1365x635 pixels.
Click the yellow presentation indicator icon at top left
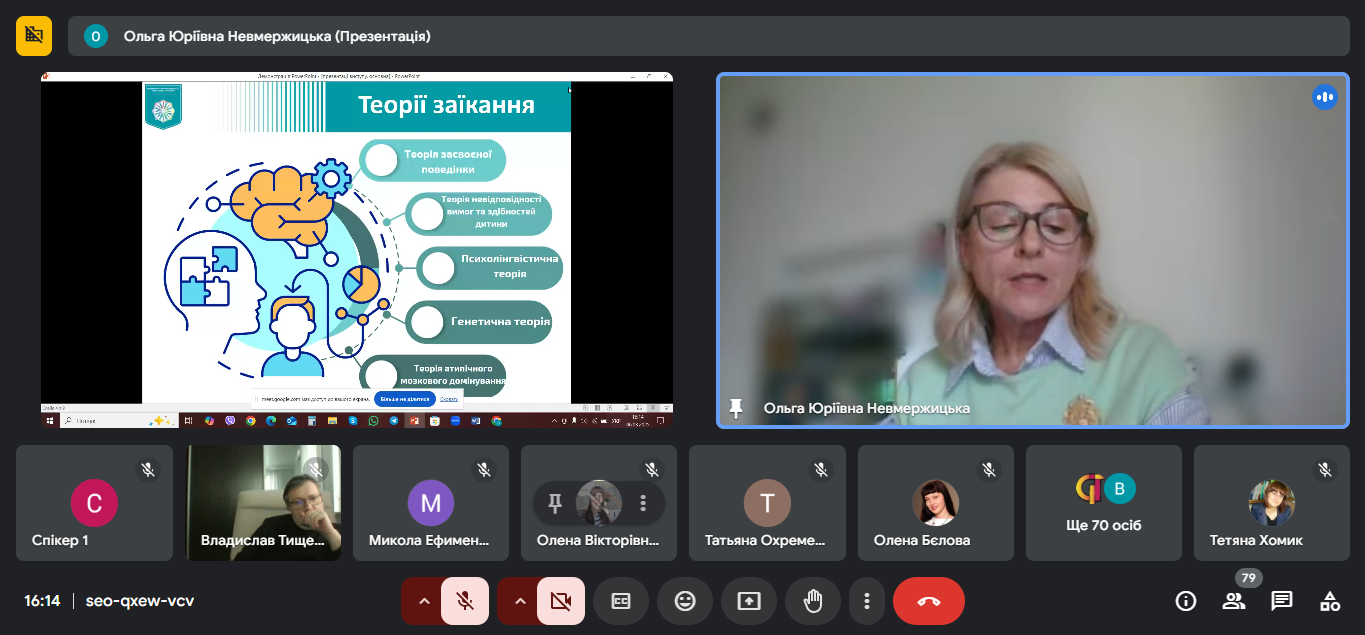(x=34, y=36)
